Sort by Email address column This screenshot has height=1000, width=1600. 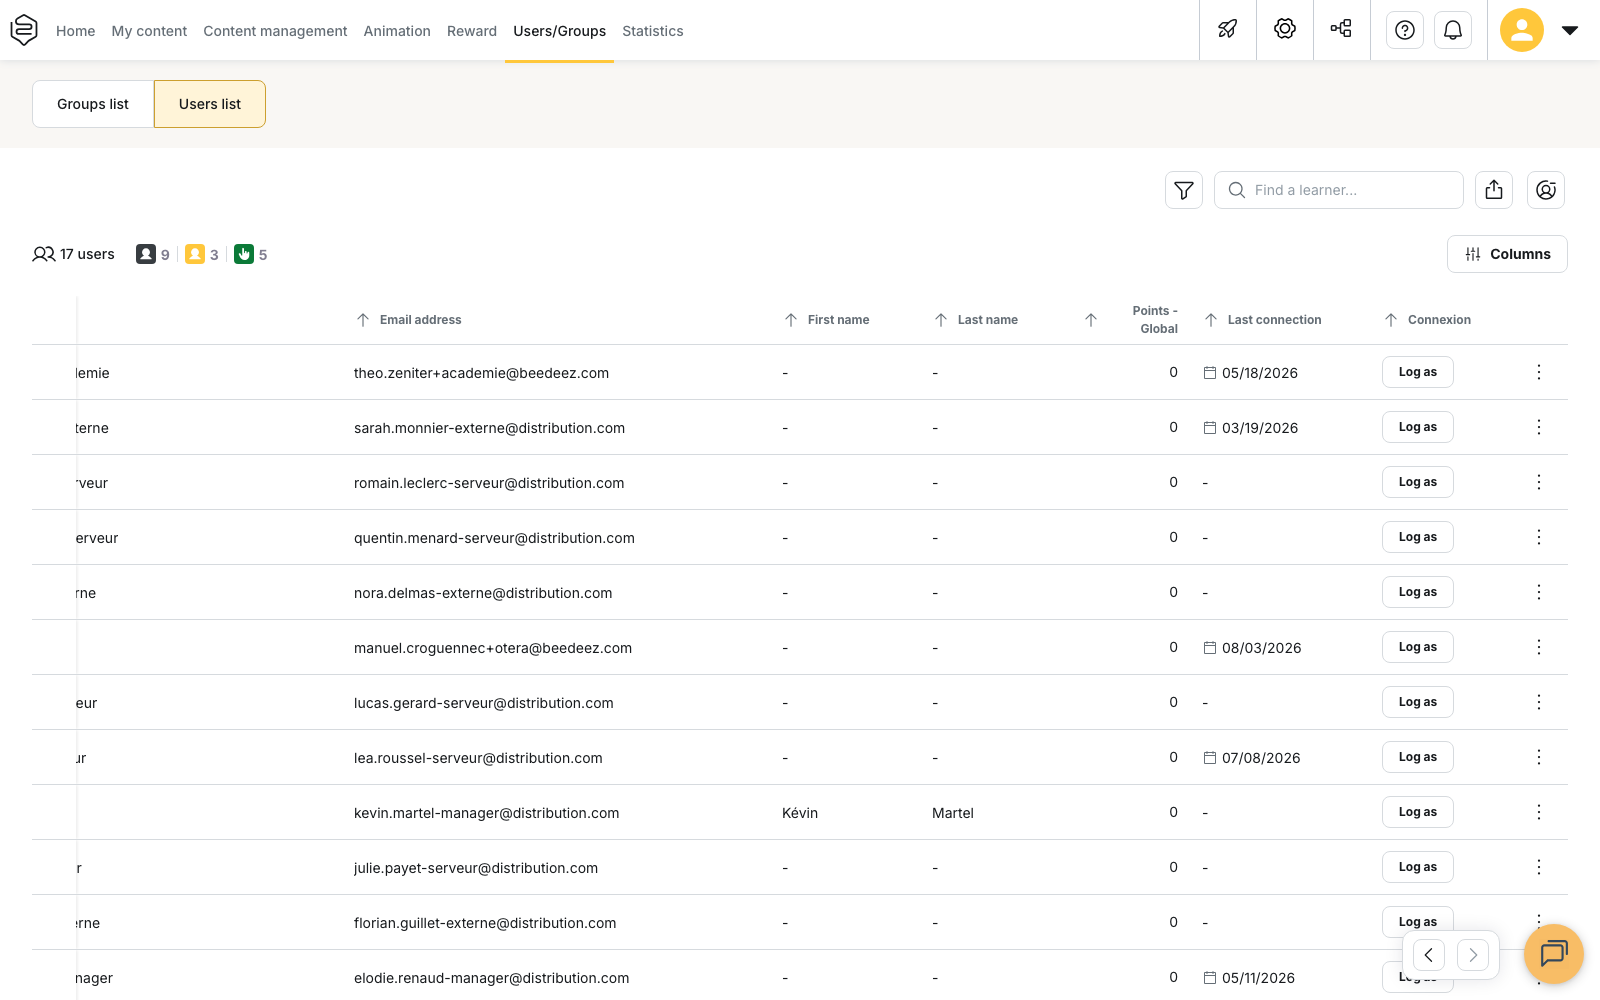click(409, 320)
